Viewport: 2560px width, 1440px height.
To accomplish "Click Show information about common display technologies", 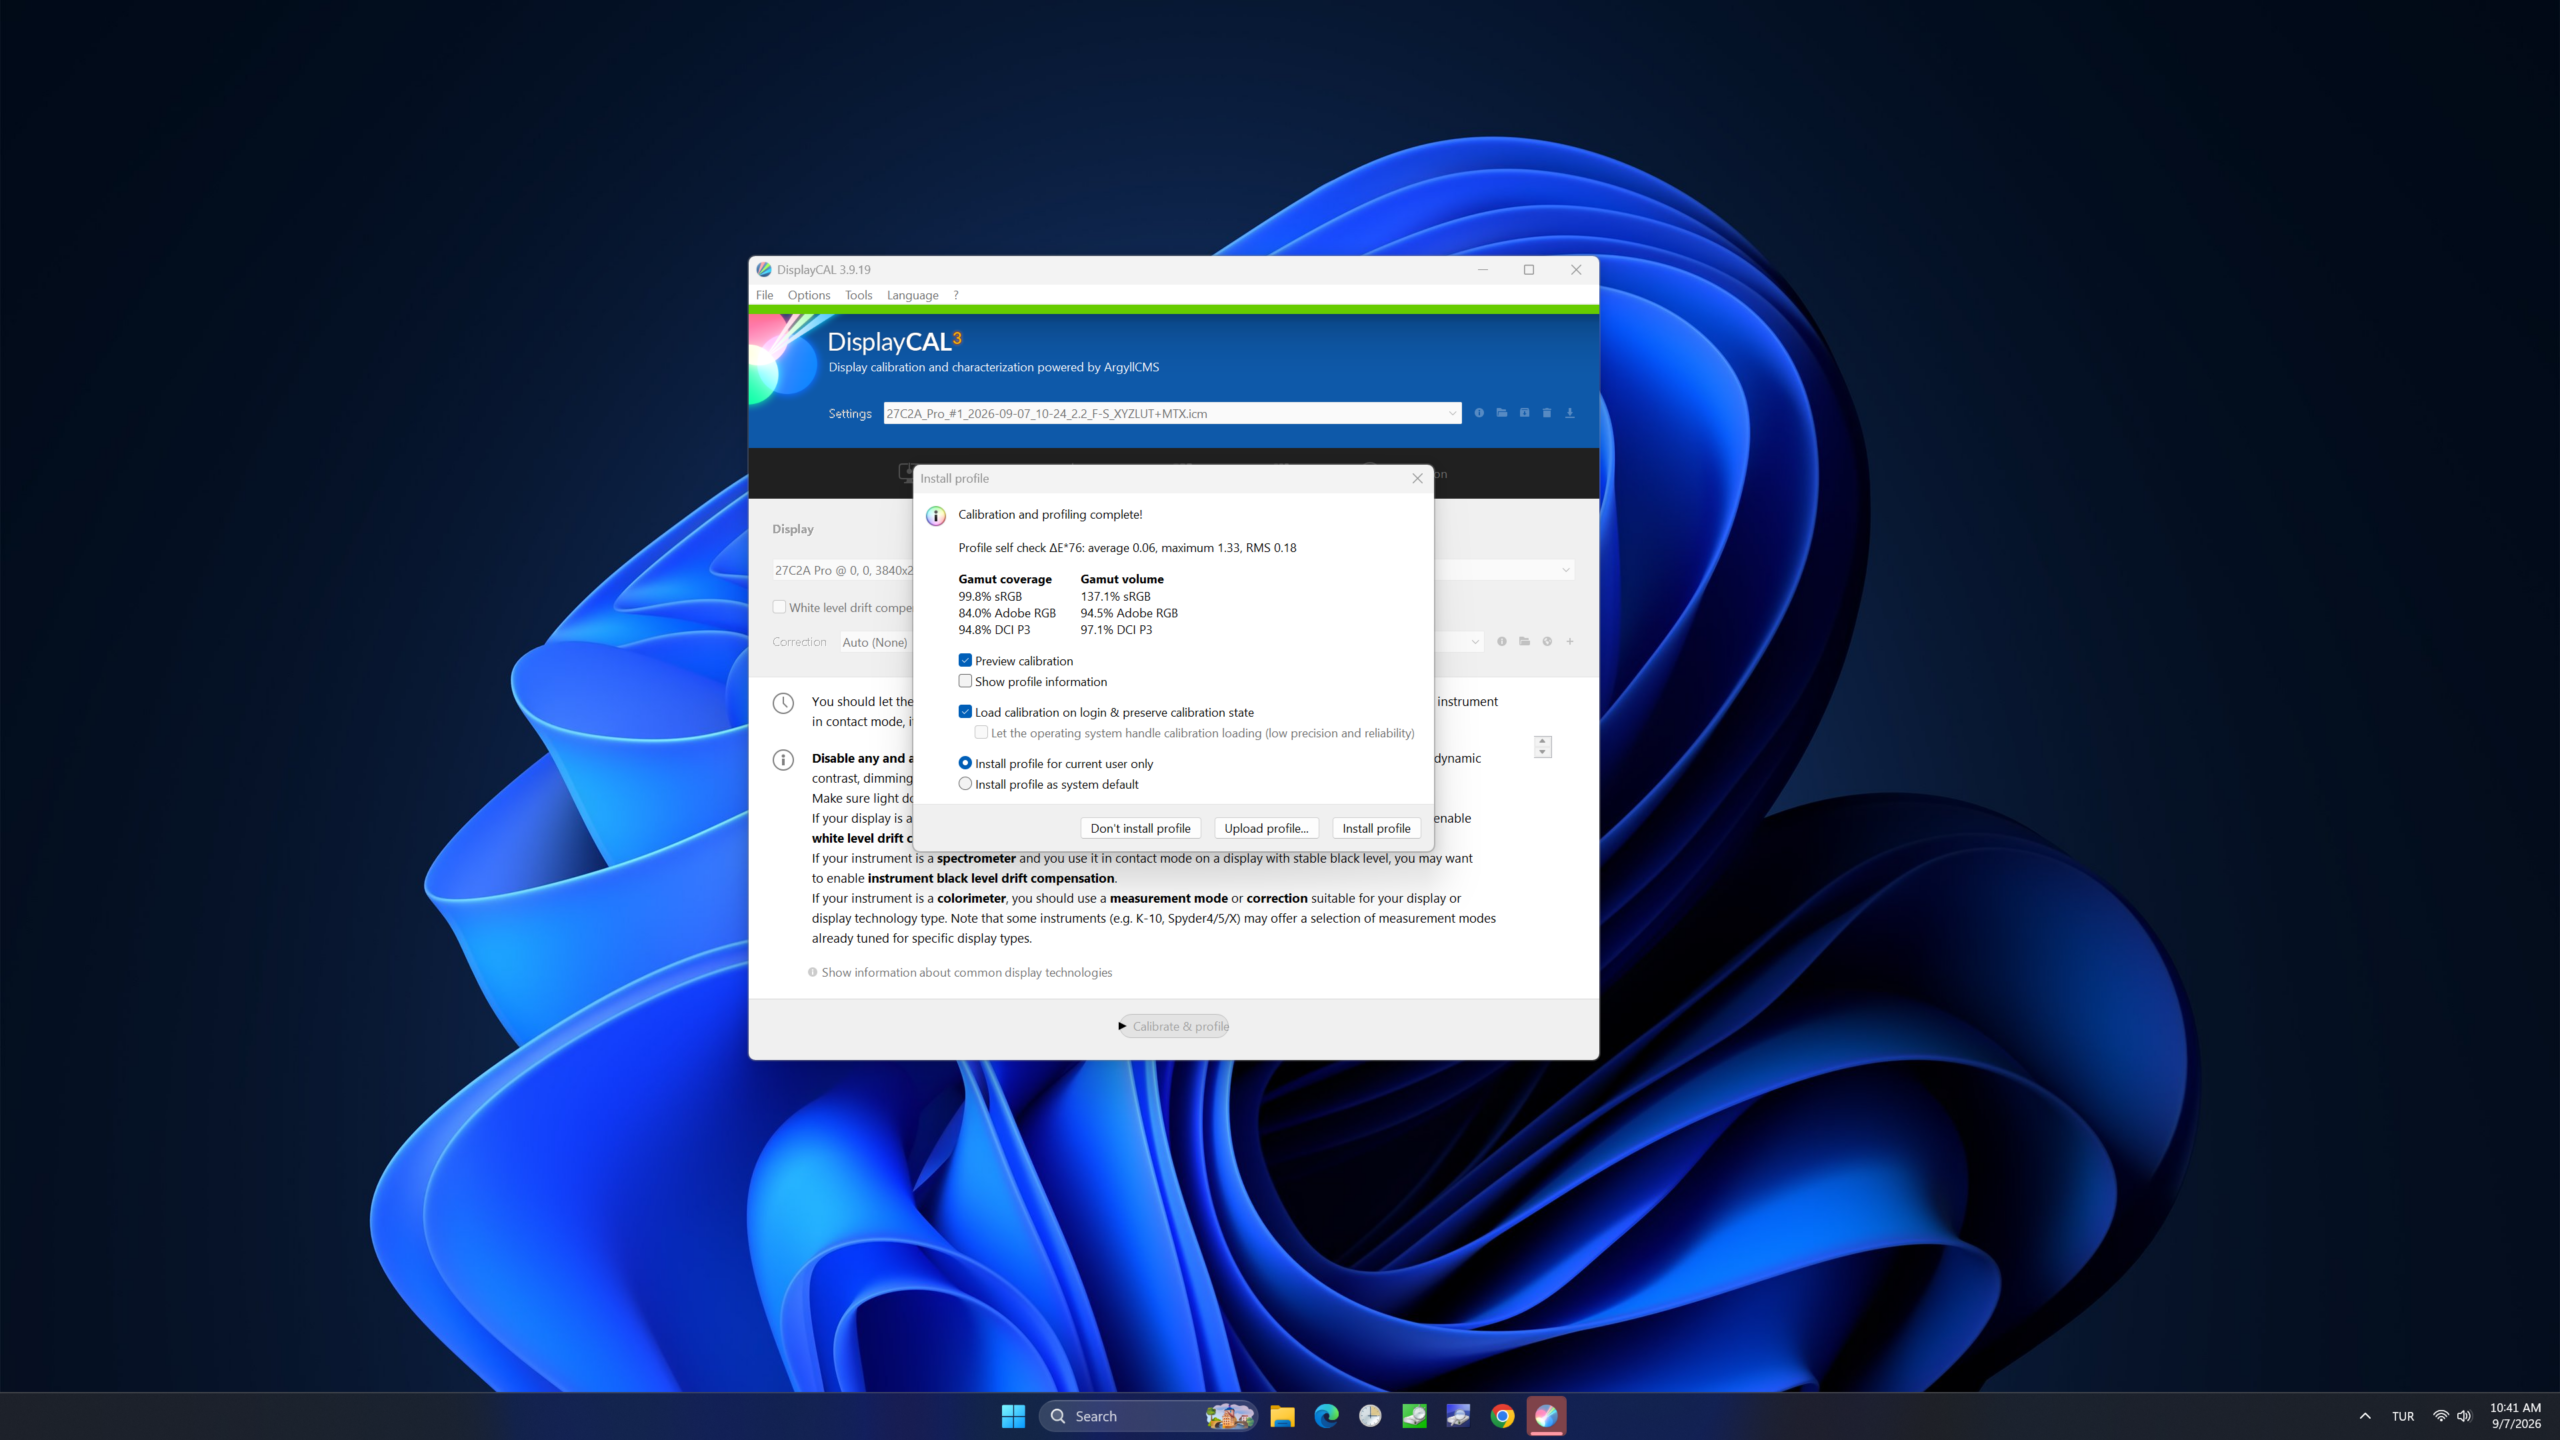I will [966, 973].
